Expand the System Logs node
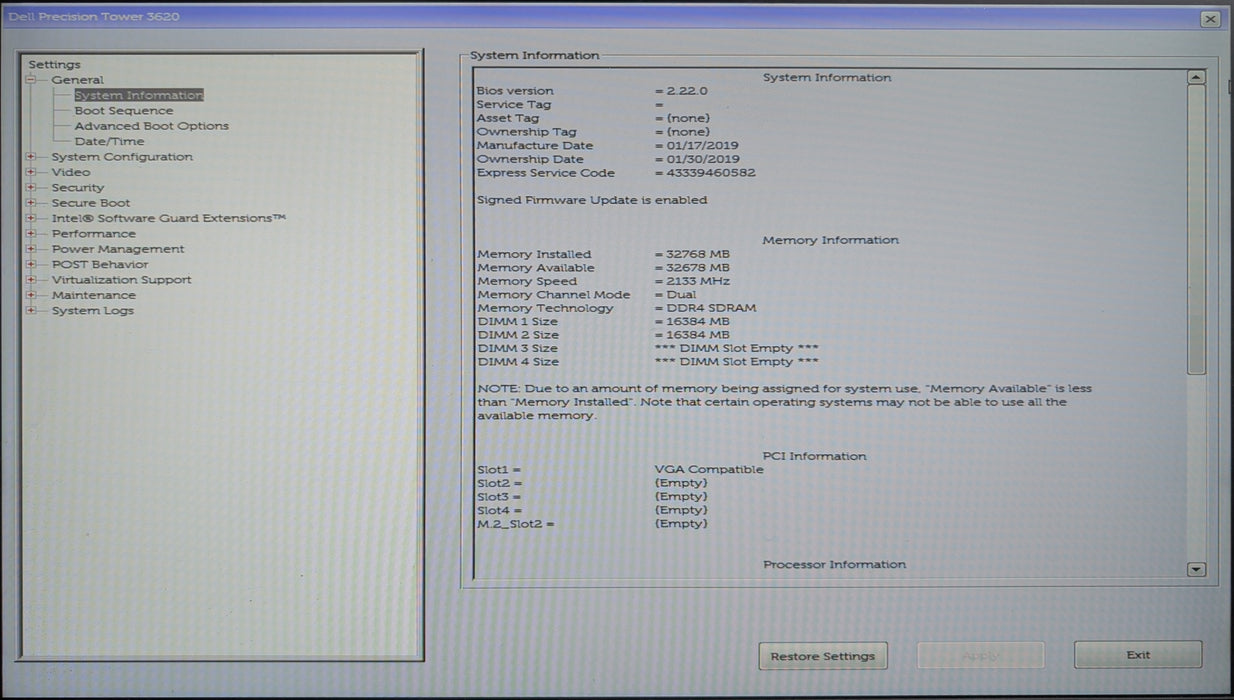 pyautogui.click(x=31, y=311)
